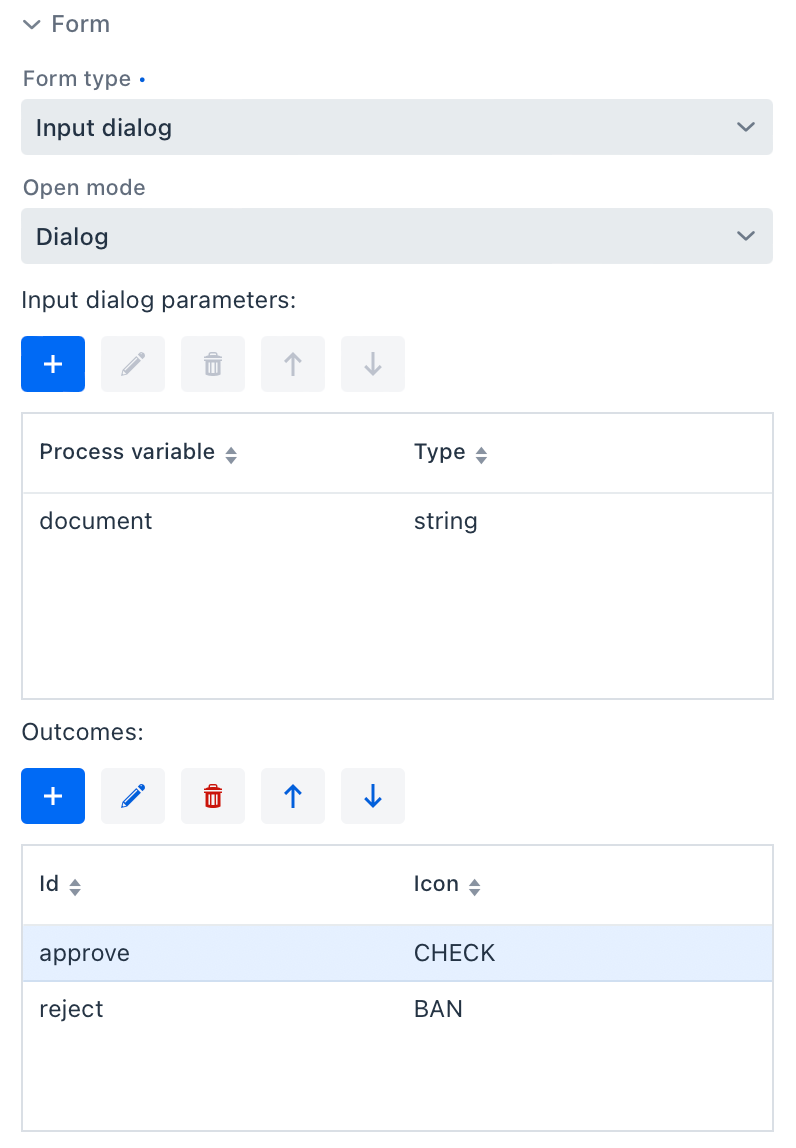Edit the selected outcome
Image resolution: width=796 pixels, height=1148 pixels.
[x=133, y=796]
